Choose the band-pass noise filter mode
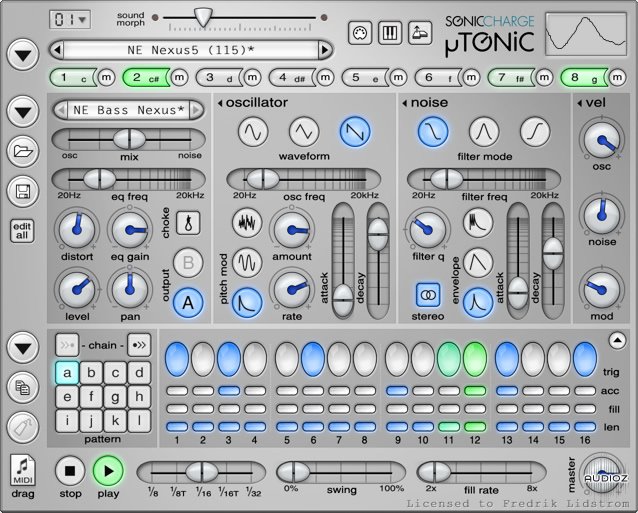This screenshot has height=513, width=638. pos(484,130)
